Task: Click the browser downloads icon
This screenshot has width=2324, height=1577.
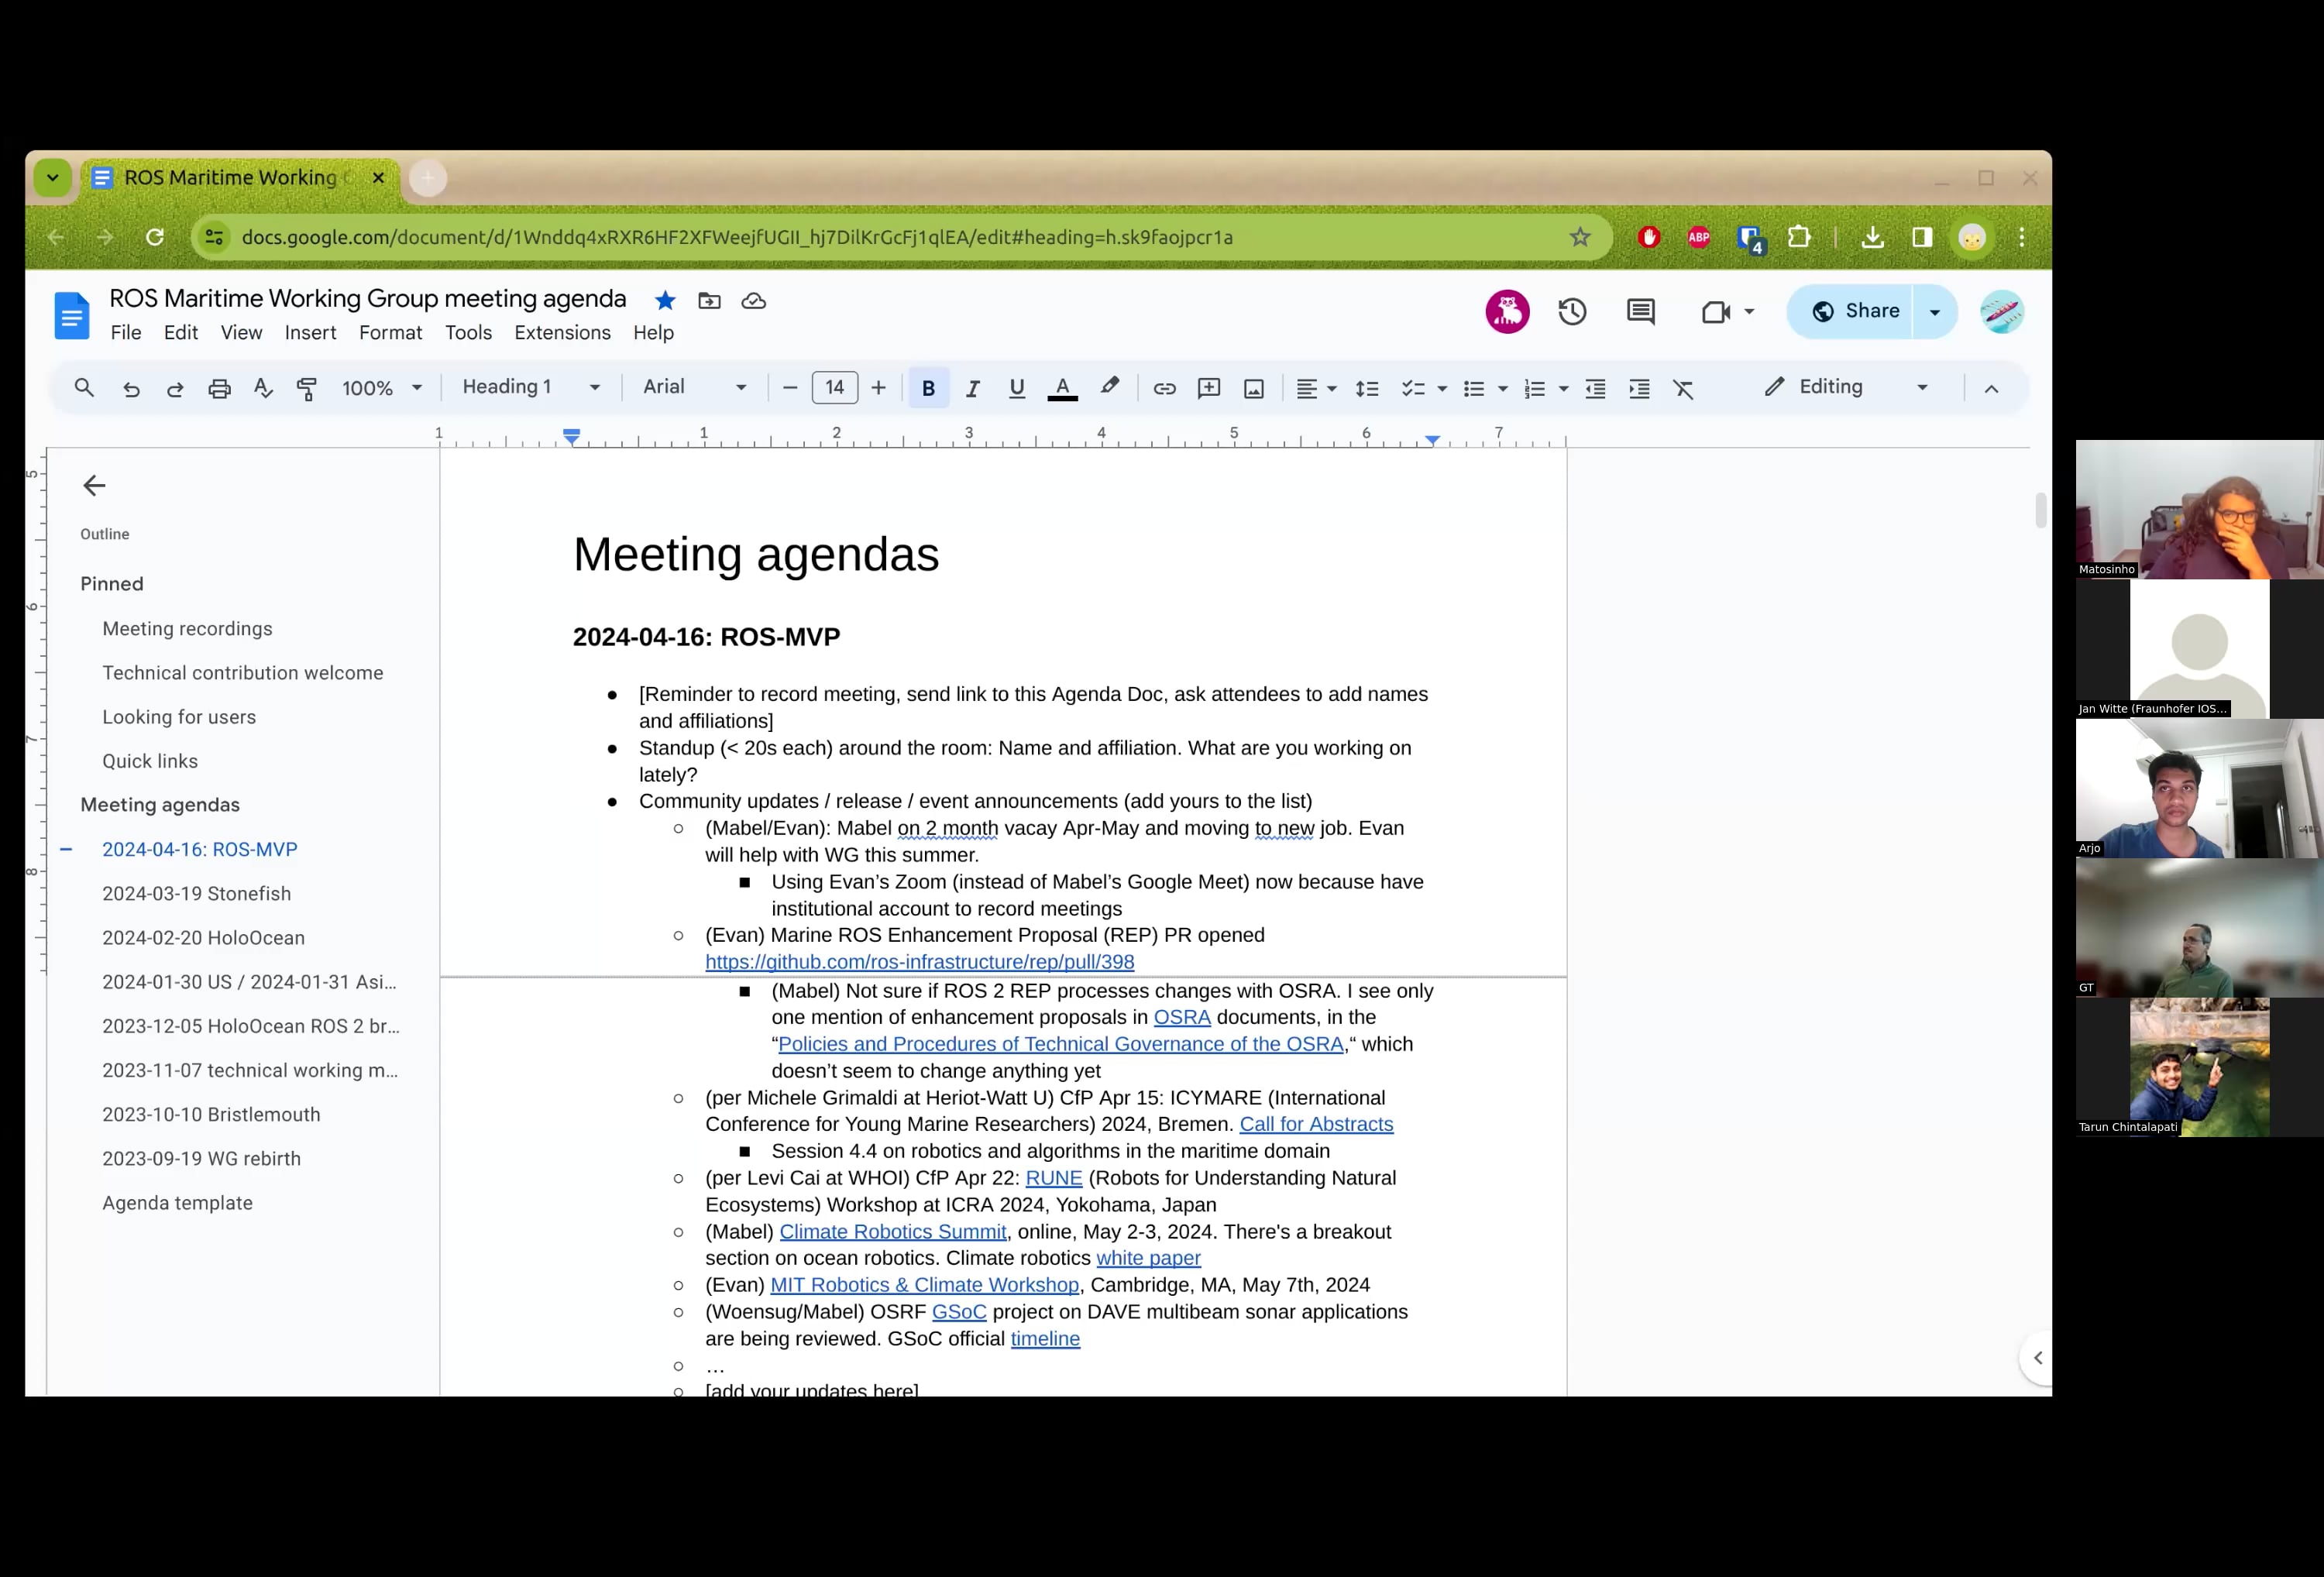Action: coord(1872,237)
